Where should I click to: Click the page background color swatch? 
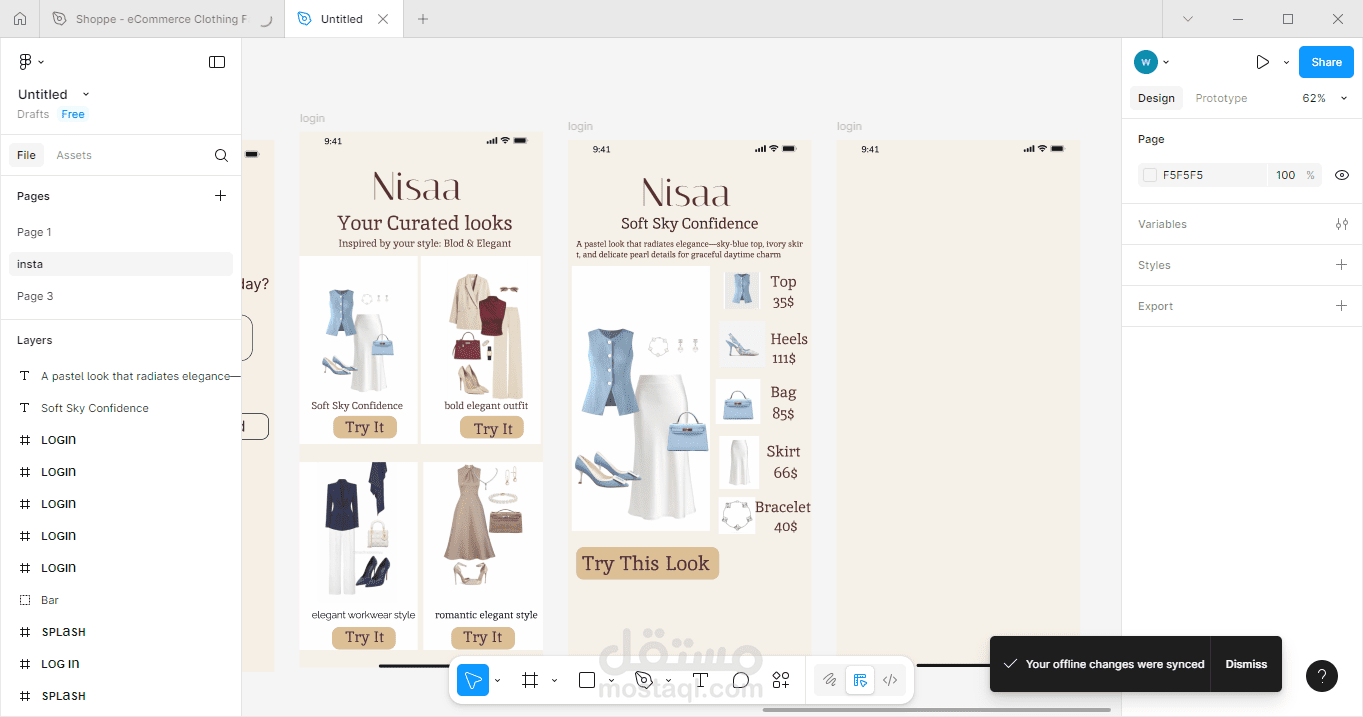point(1150,175)
